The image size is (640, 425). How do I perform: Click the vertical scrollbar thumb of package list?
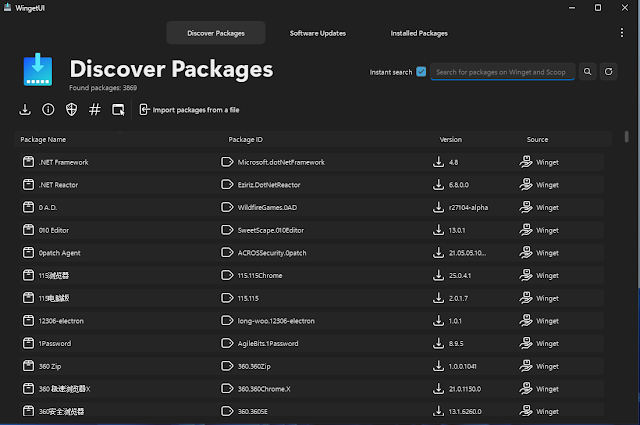point(626,137)
